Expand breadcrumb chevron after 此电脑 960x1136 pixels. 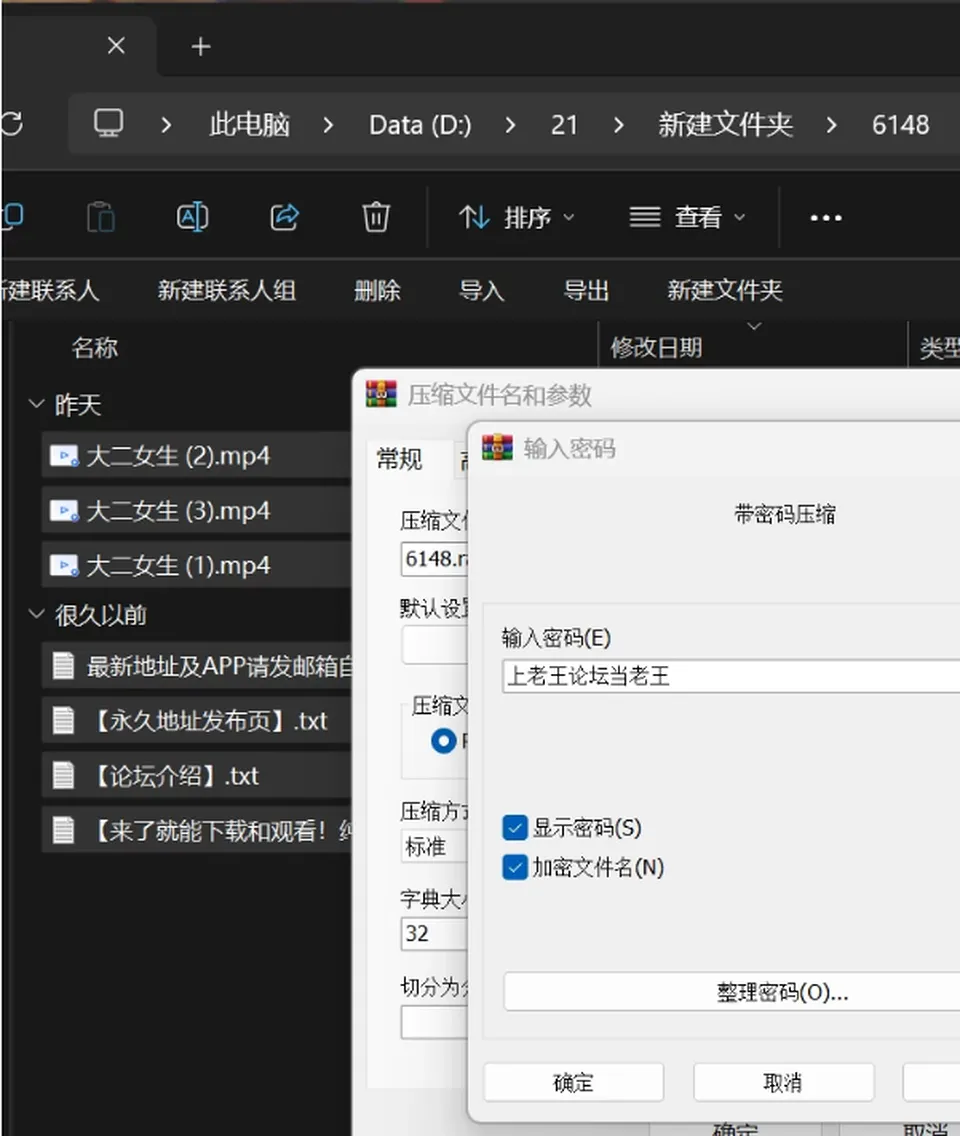[328, 125]
